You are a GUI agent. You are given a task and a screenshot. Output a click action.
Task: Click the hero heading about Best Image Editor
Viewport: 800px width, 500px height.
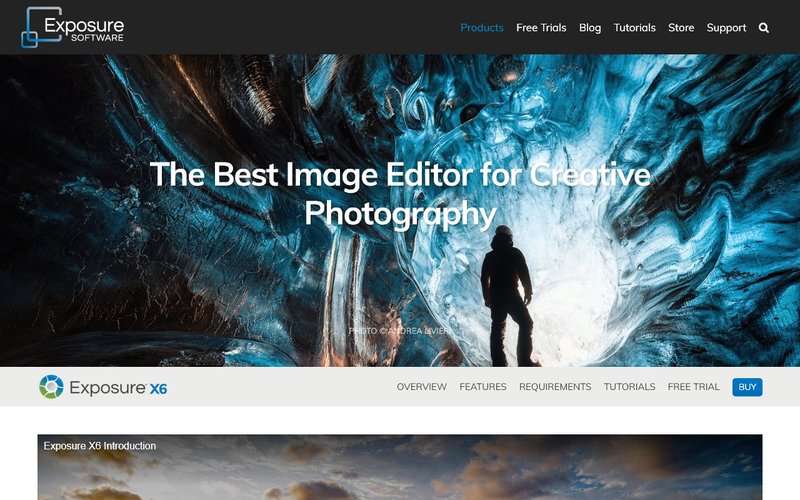400,194
